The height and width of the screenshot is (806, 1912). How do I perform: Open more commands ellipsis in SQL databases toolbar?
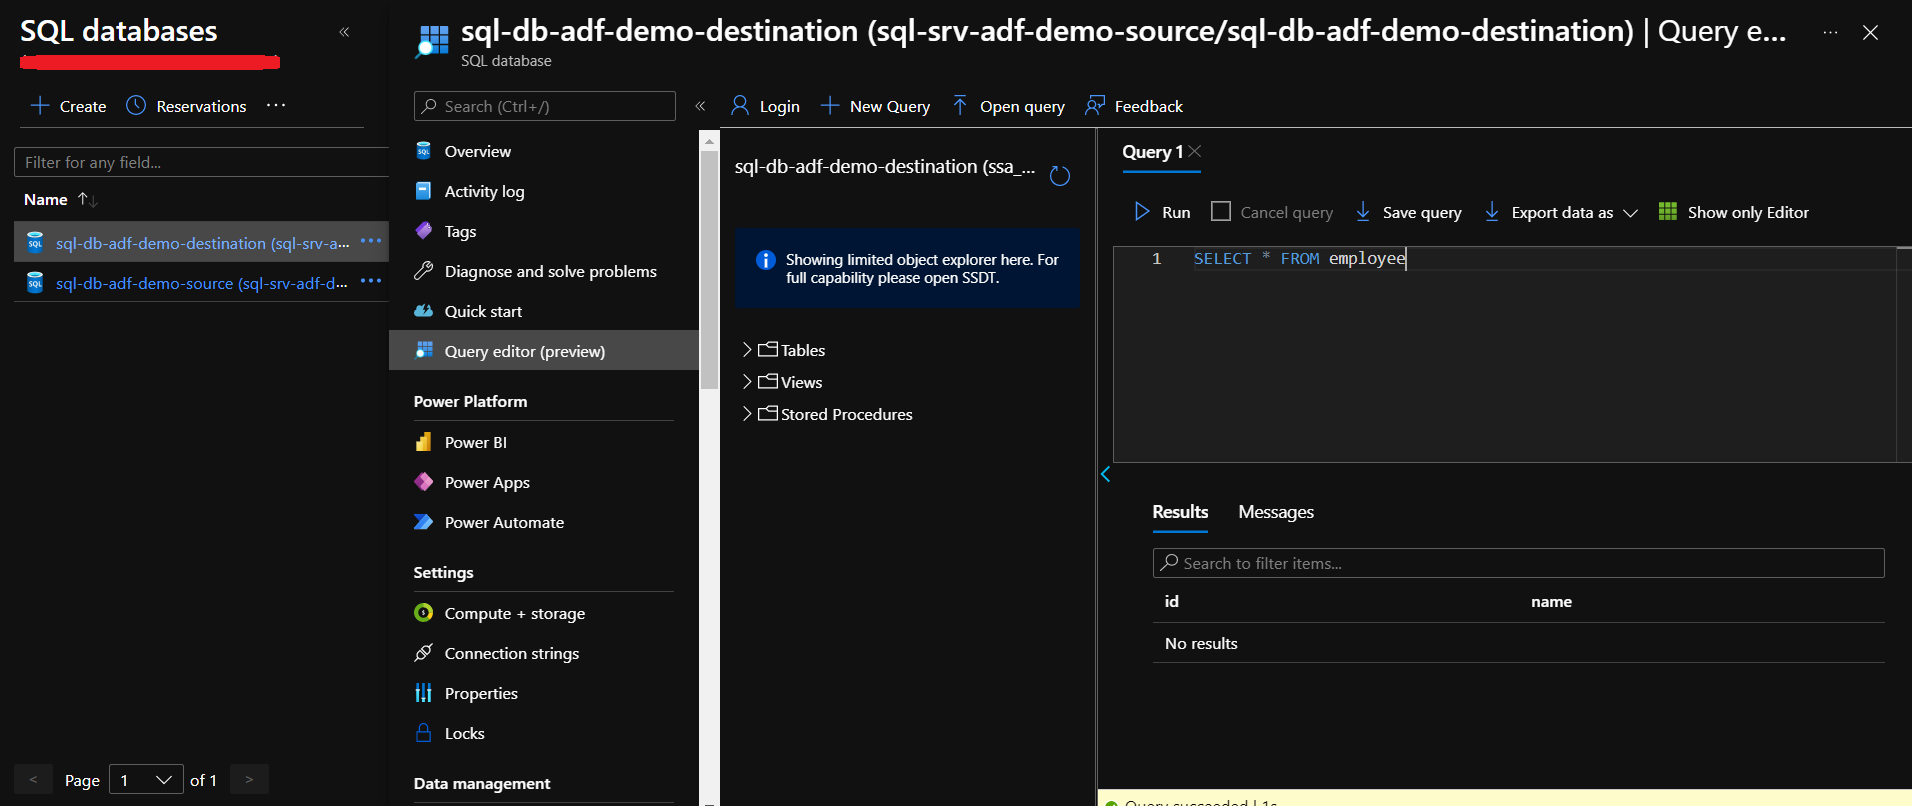[x=276, y=105]
